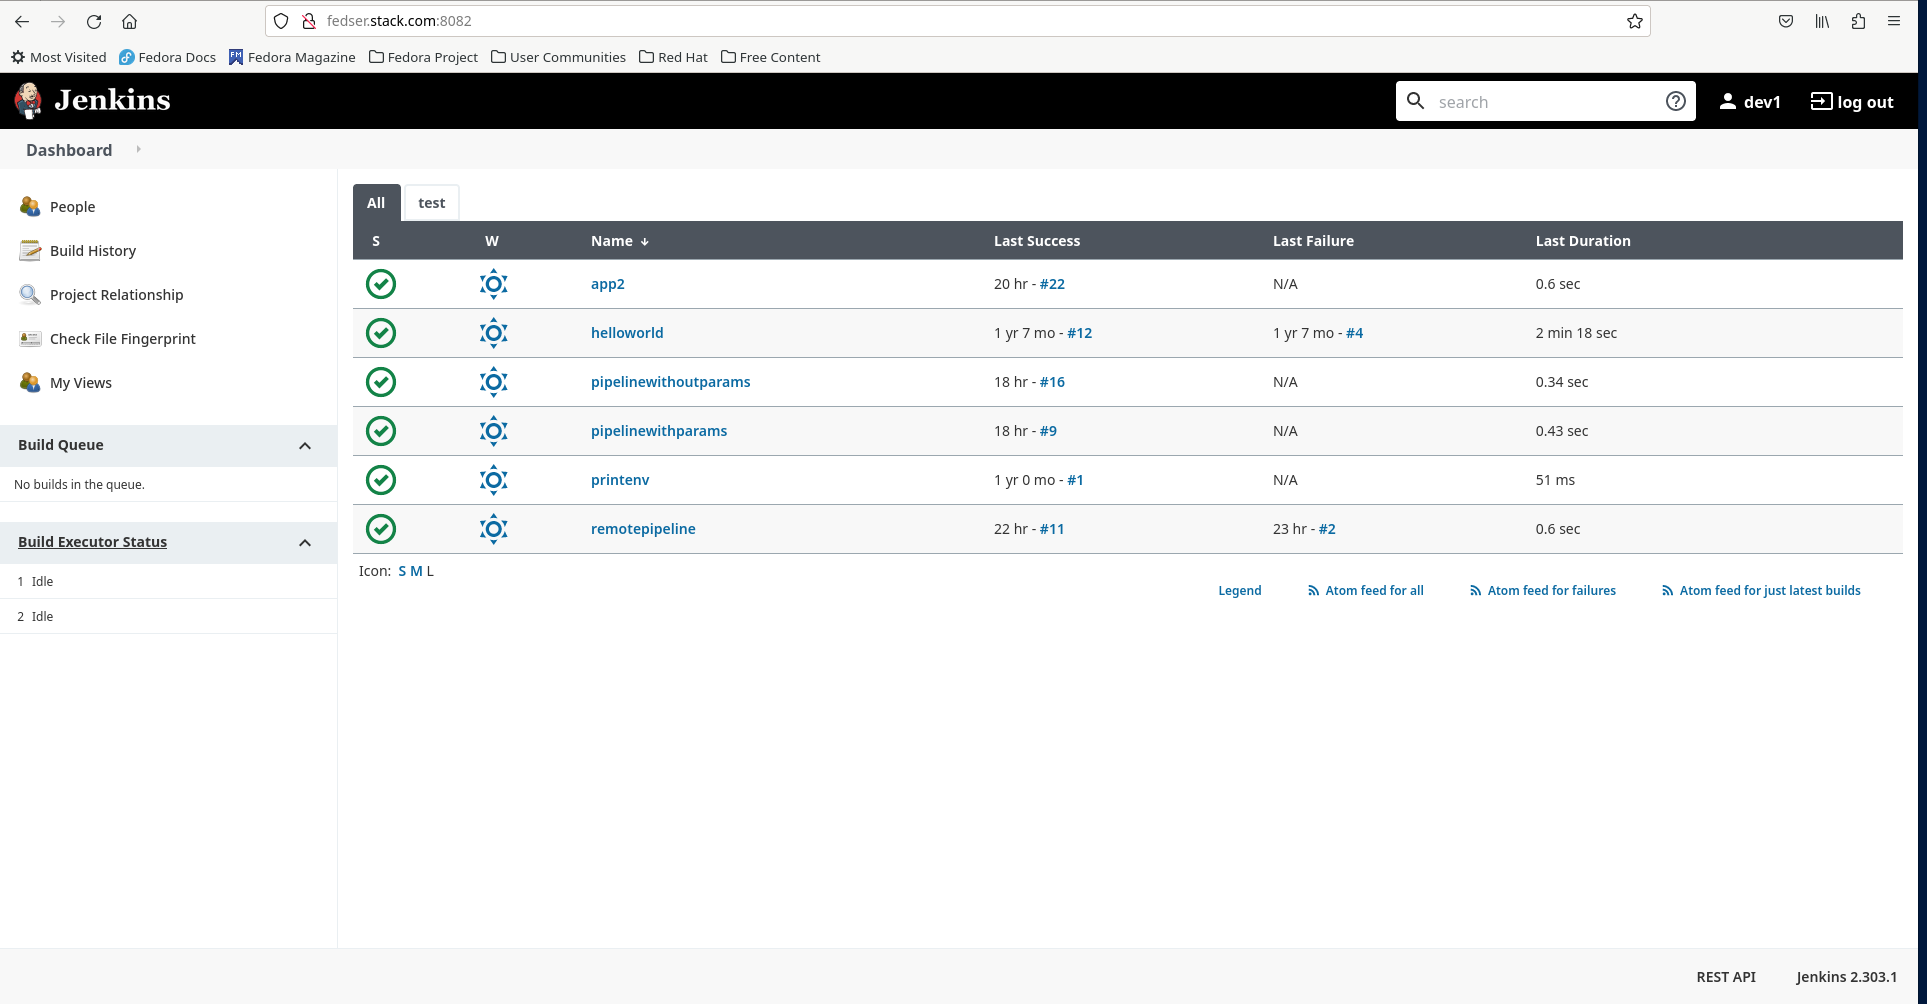Open the search help question mark icon
This screenshot has height=1004, width=1927.
pyautogui.click(x=1676, y=101)
